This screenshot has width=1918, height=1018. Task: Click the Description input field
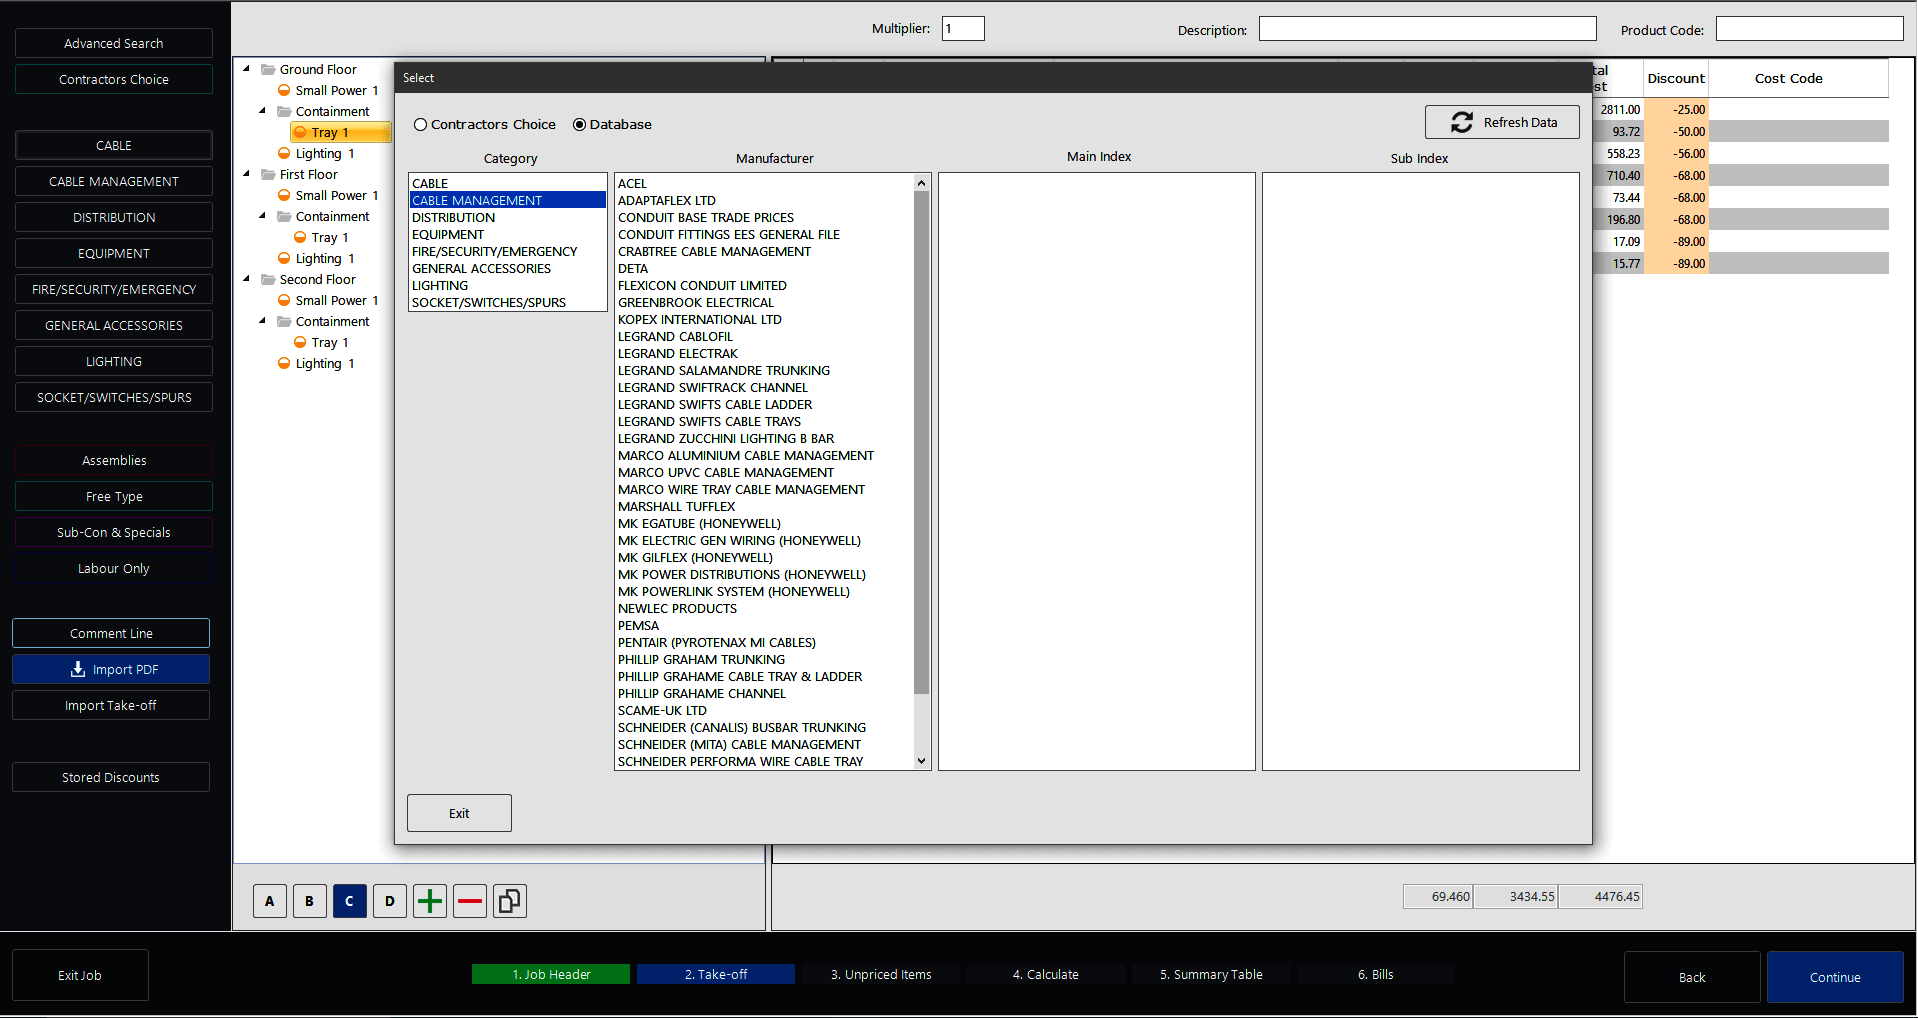pos(1427,29)
